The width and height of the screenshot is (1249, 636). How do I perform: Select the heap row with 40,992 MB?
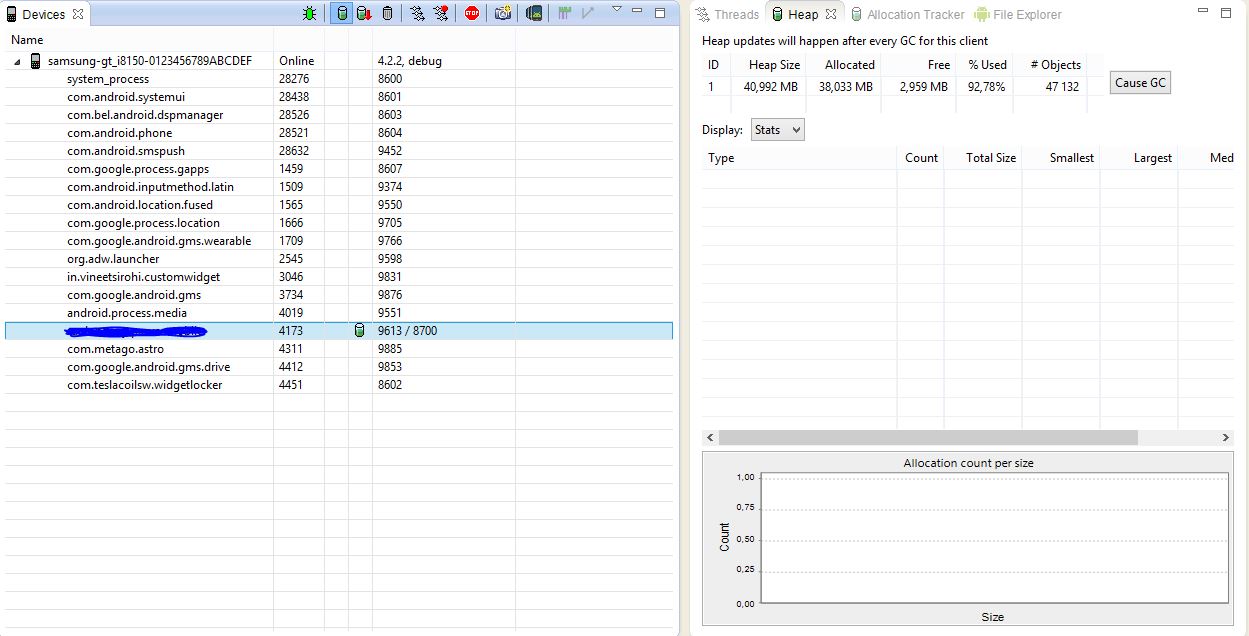coord(894,87)
